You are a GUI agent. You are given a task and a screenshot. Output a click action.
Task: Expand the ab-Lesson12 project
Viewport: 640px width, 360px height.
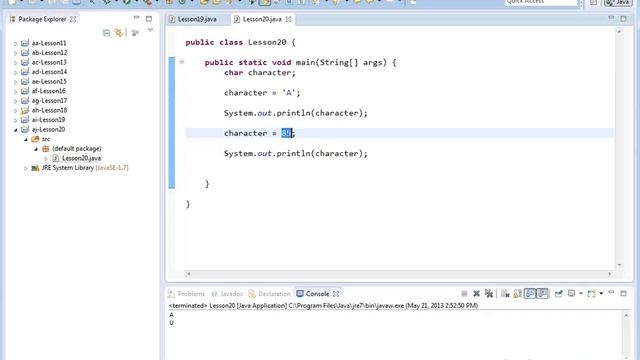point(16,53)
